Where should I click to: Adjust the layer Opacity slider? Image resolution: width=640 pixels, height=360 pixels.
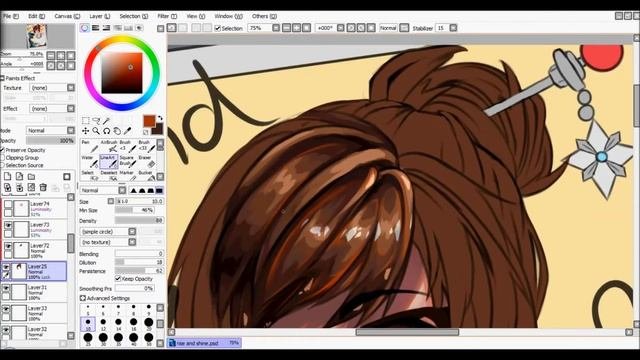click(x=51, y=140)
